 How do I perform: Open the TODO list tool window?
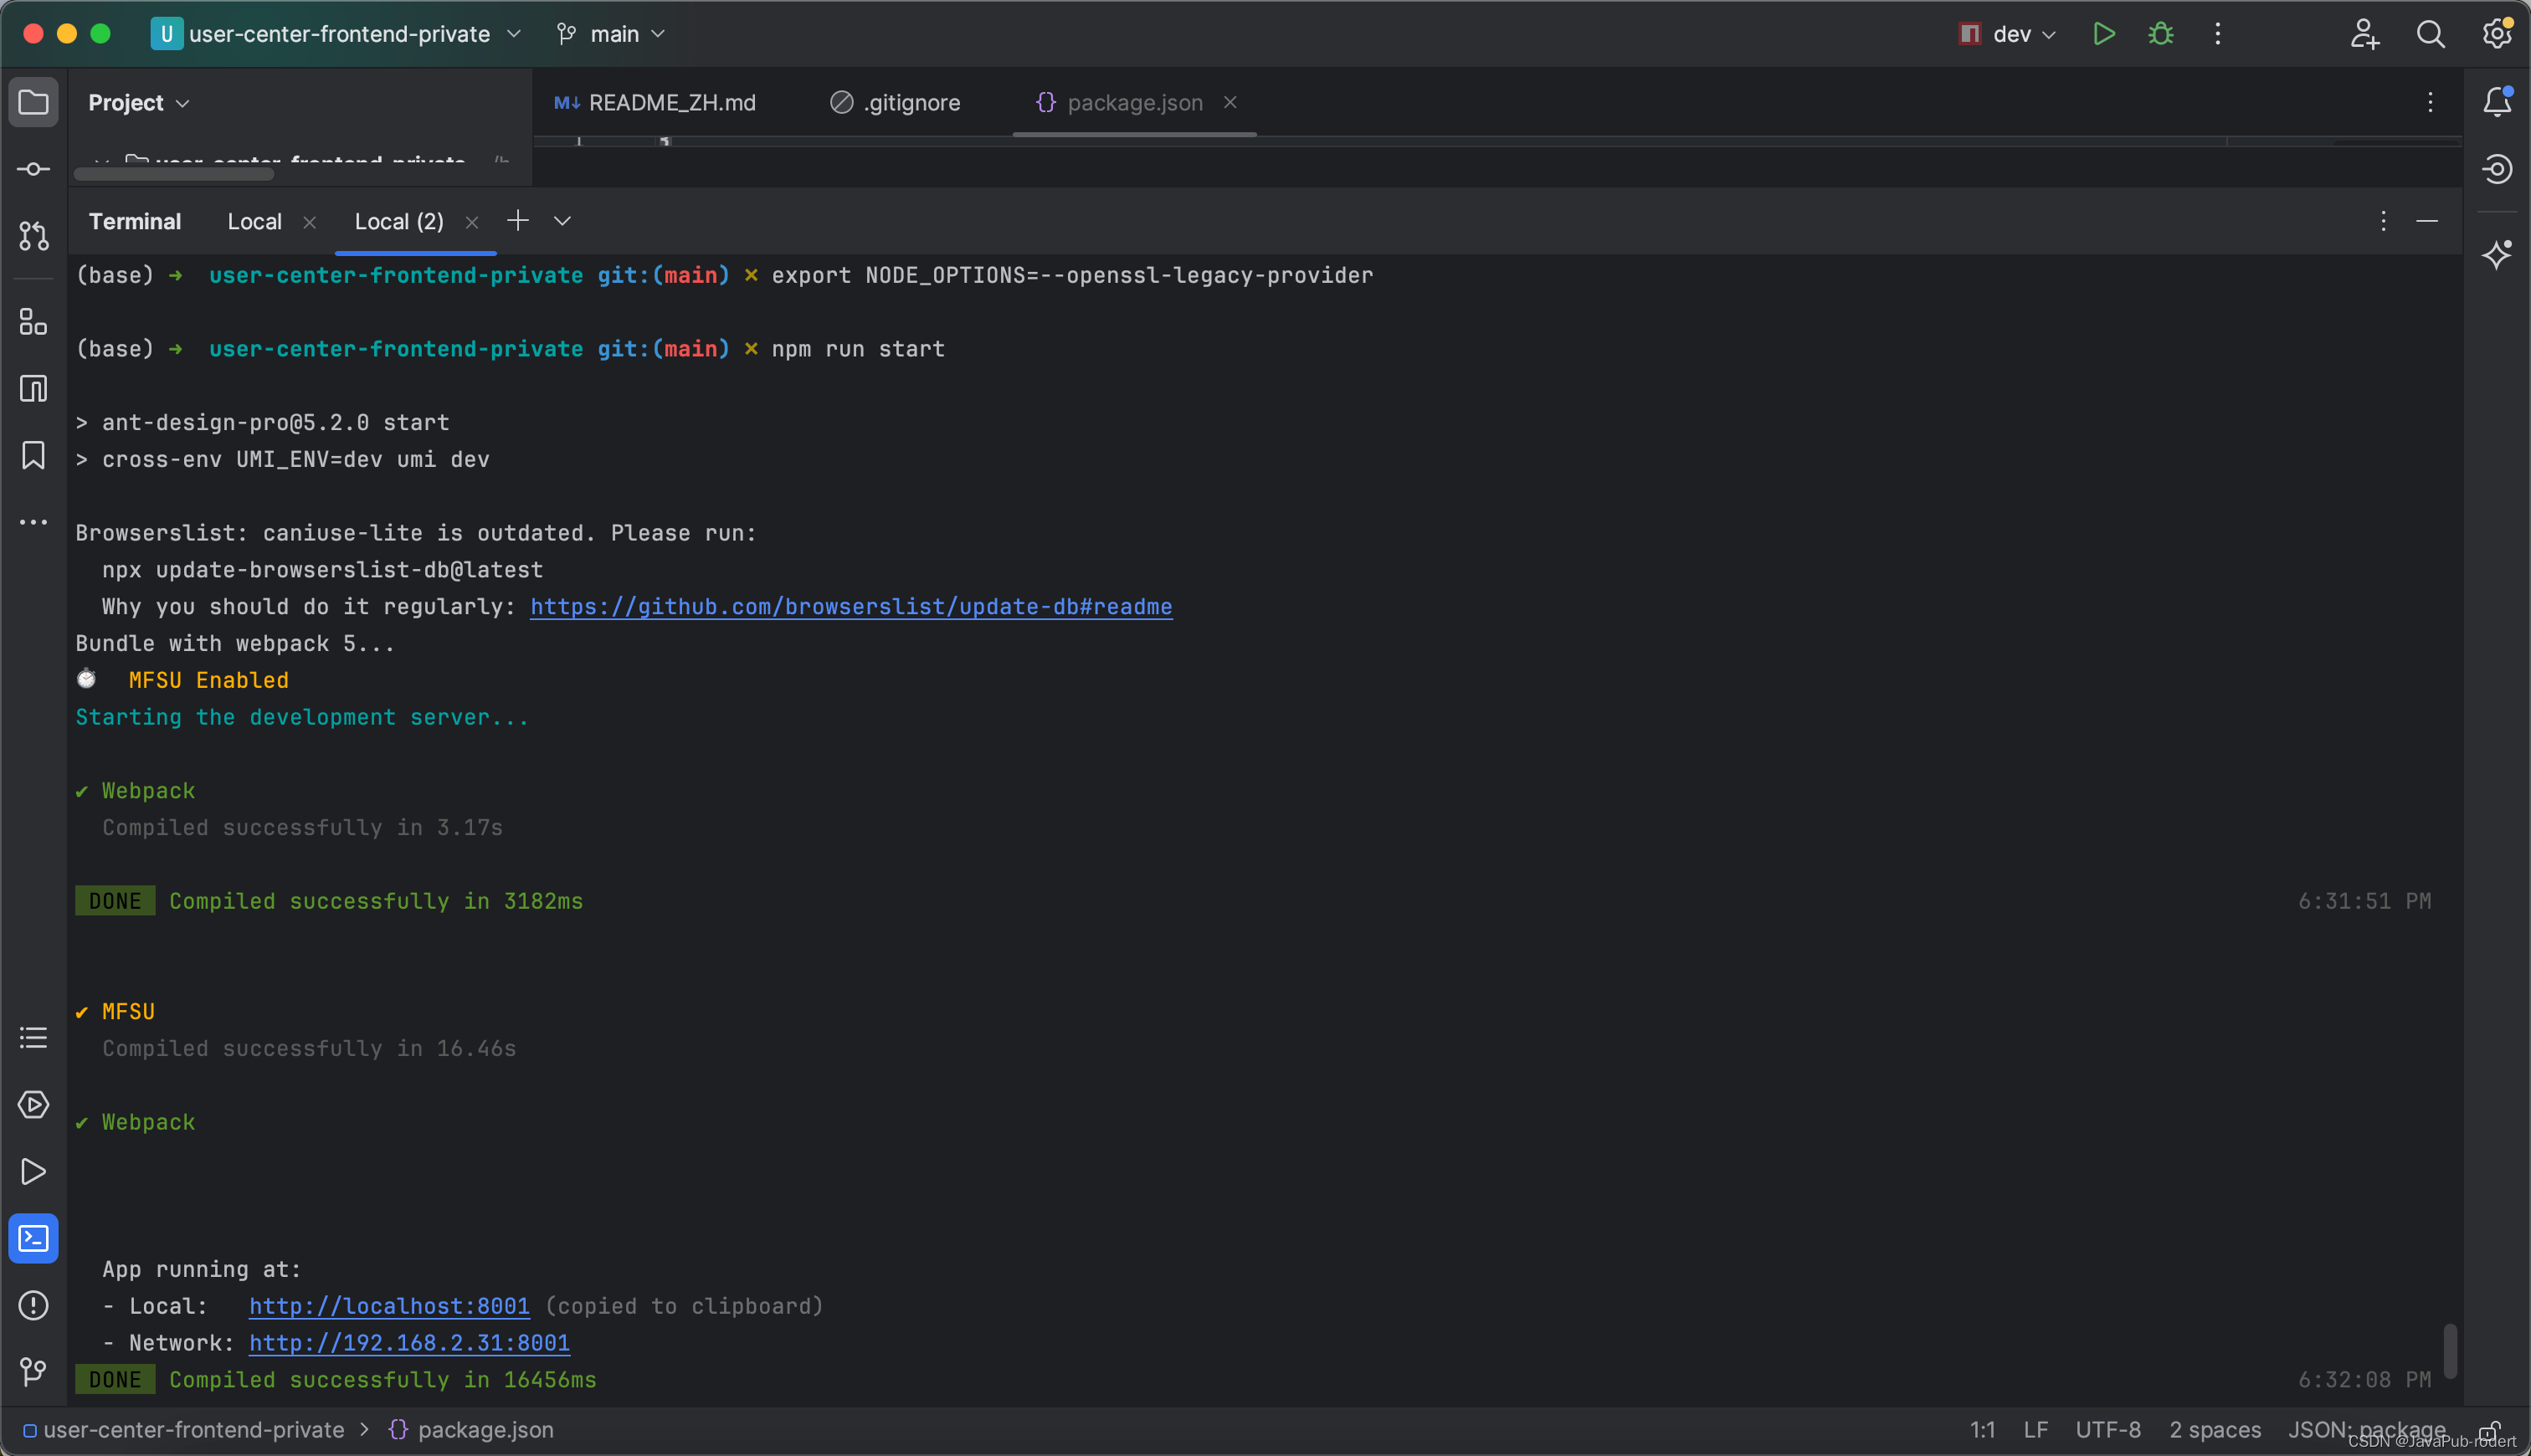pyautogui.click(x=33, y=1038)
